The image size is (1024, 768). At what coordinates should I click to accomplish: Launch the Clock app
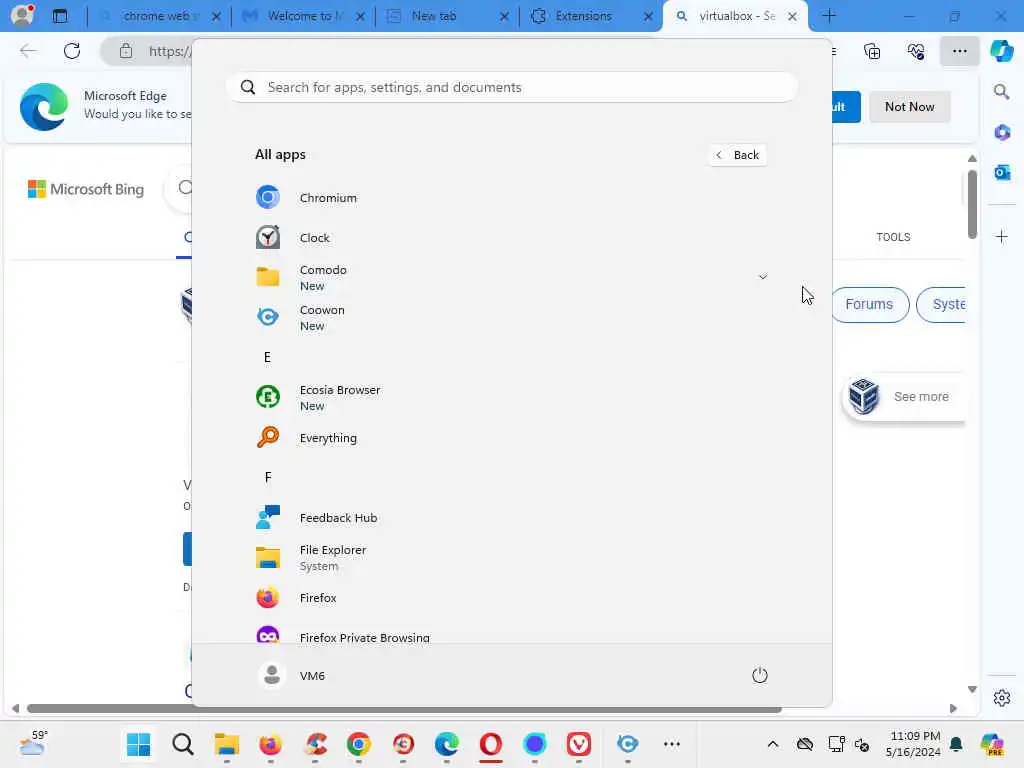[509, 238]
